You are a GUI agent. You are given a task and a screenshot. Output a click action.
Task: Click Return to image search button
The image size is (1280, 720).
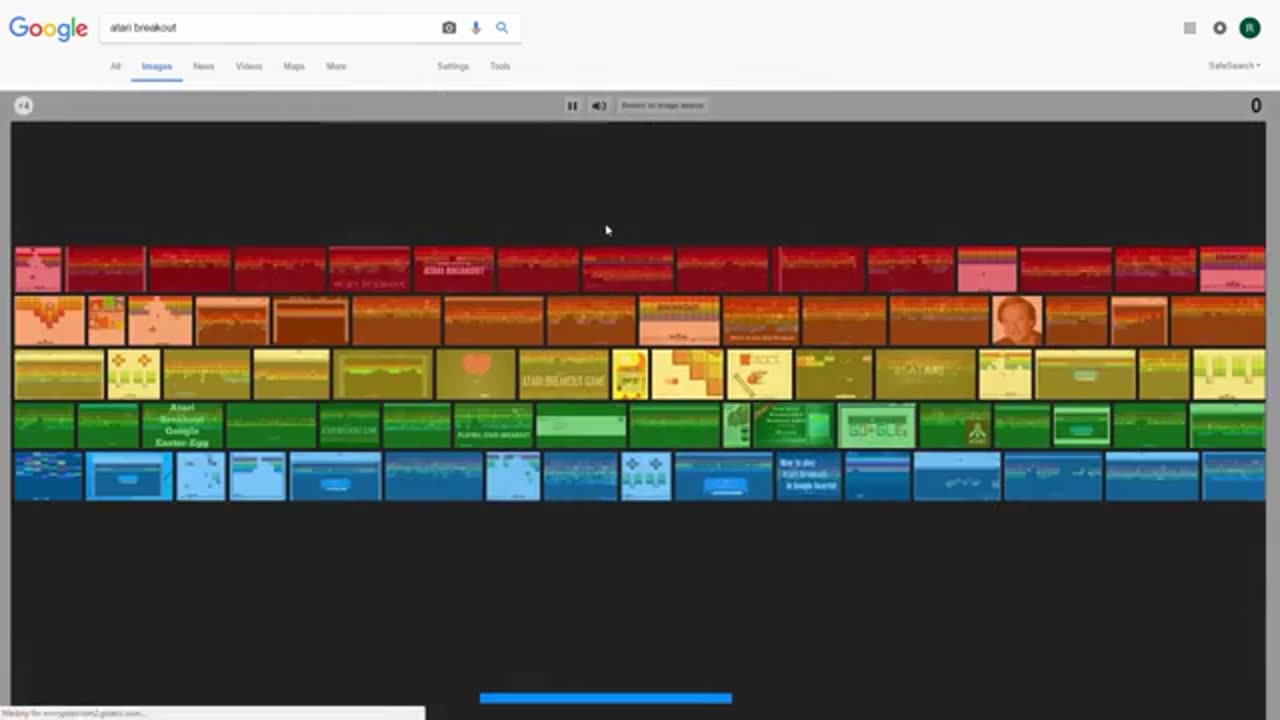point(663,105)
